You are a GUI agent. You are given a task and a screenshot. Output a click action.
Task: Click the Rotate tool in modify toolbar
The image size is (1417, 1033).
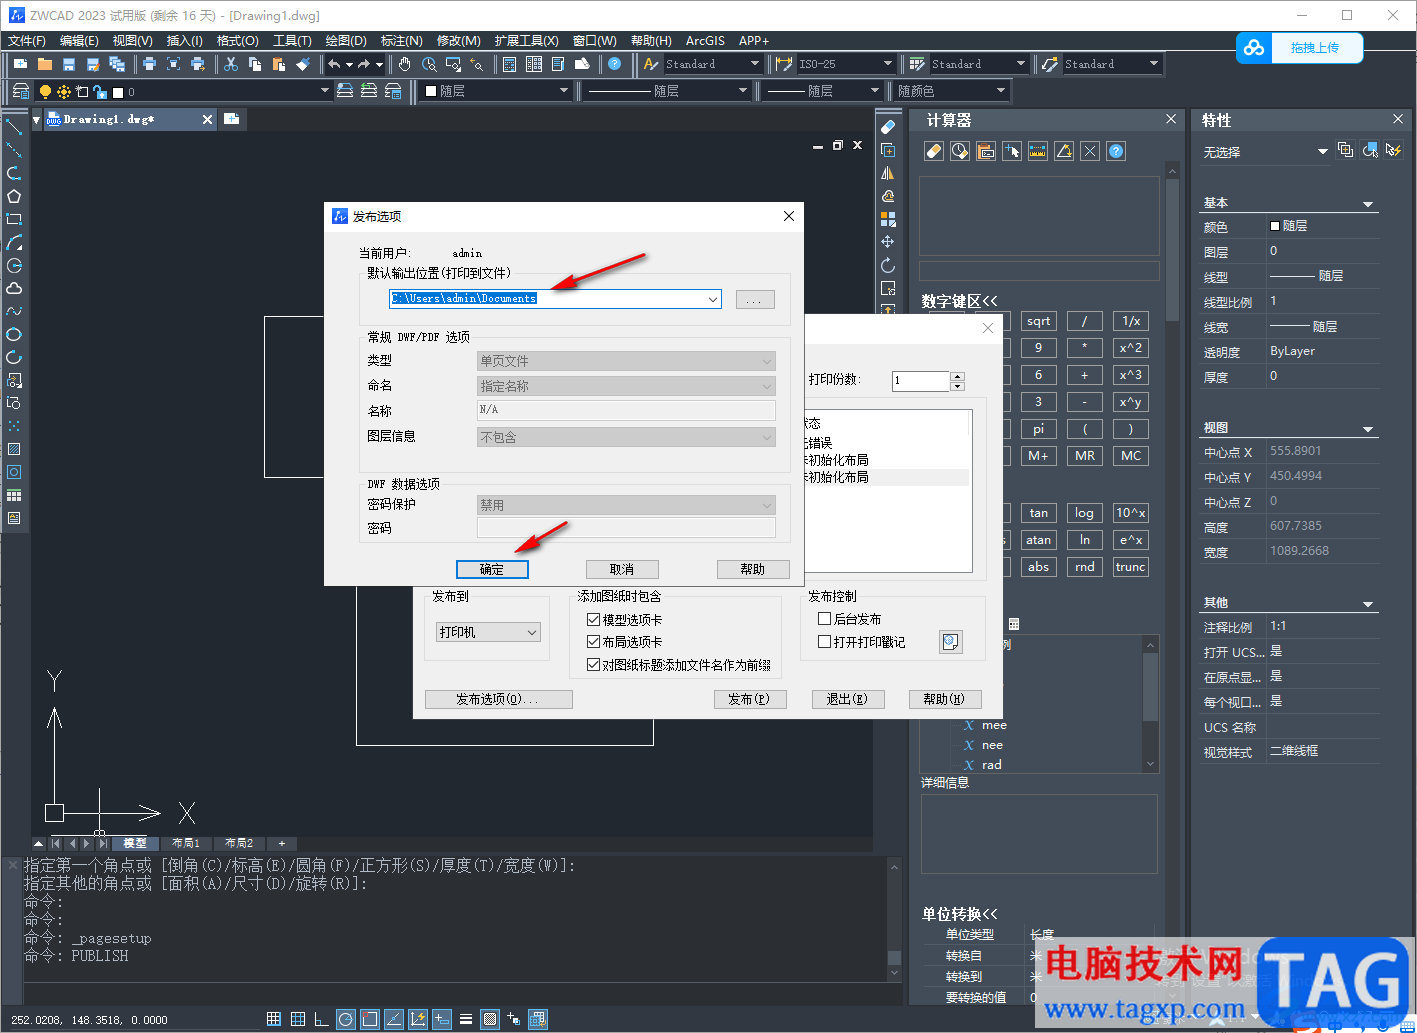[888, 265]
